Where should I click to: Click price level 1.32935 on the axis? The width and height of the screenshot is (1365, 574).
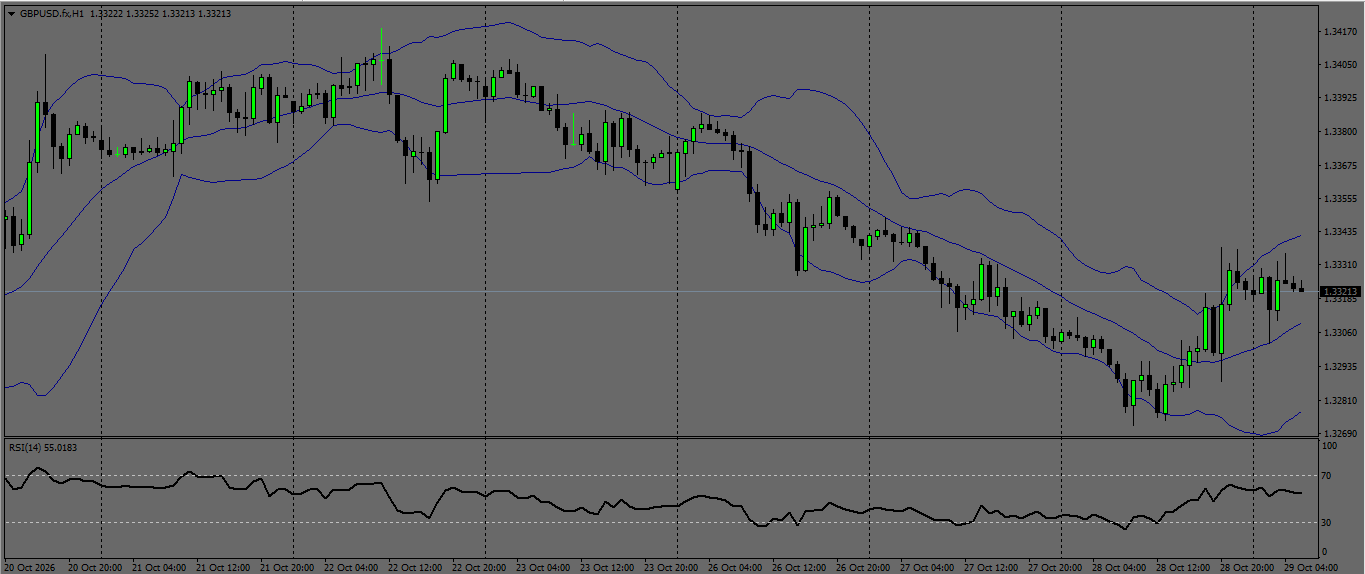tap(1339, 366)
